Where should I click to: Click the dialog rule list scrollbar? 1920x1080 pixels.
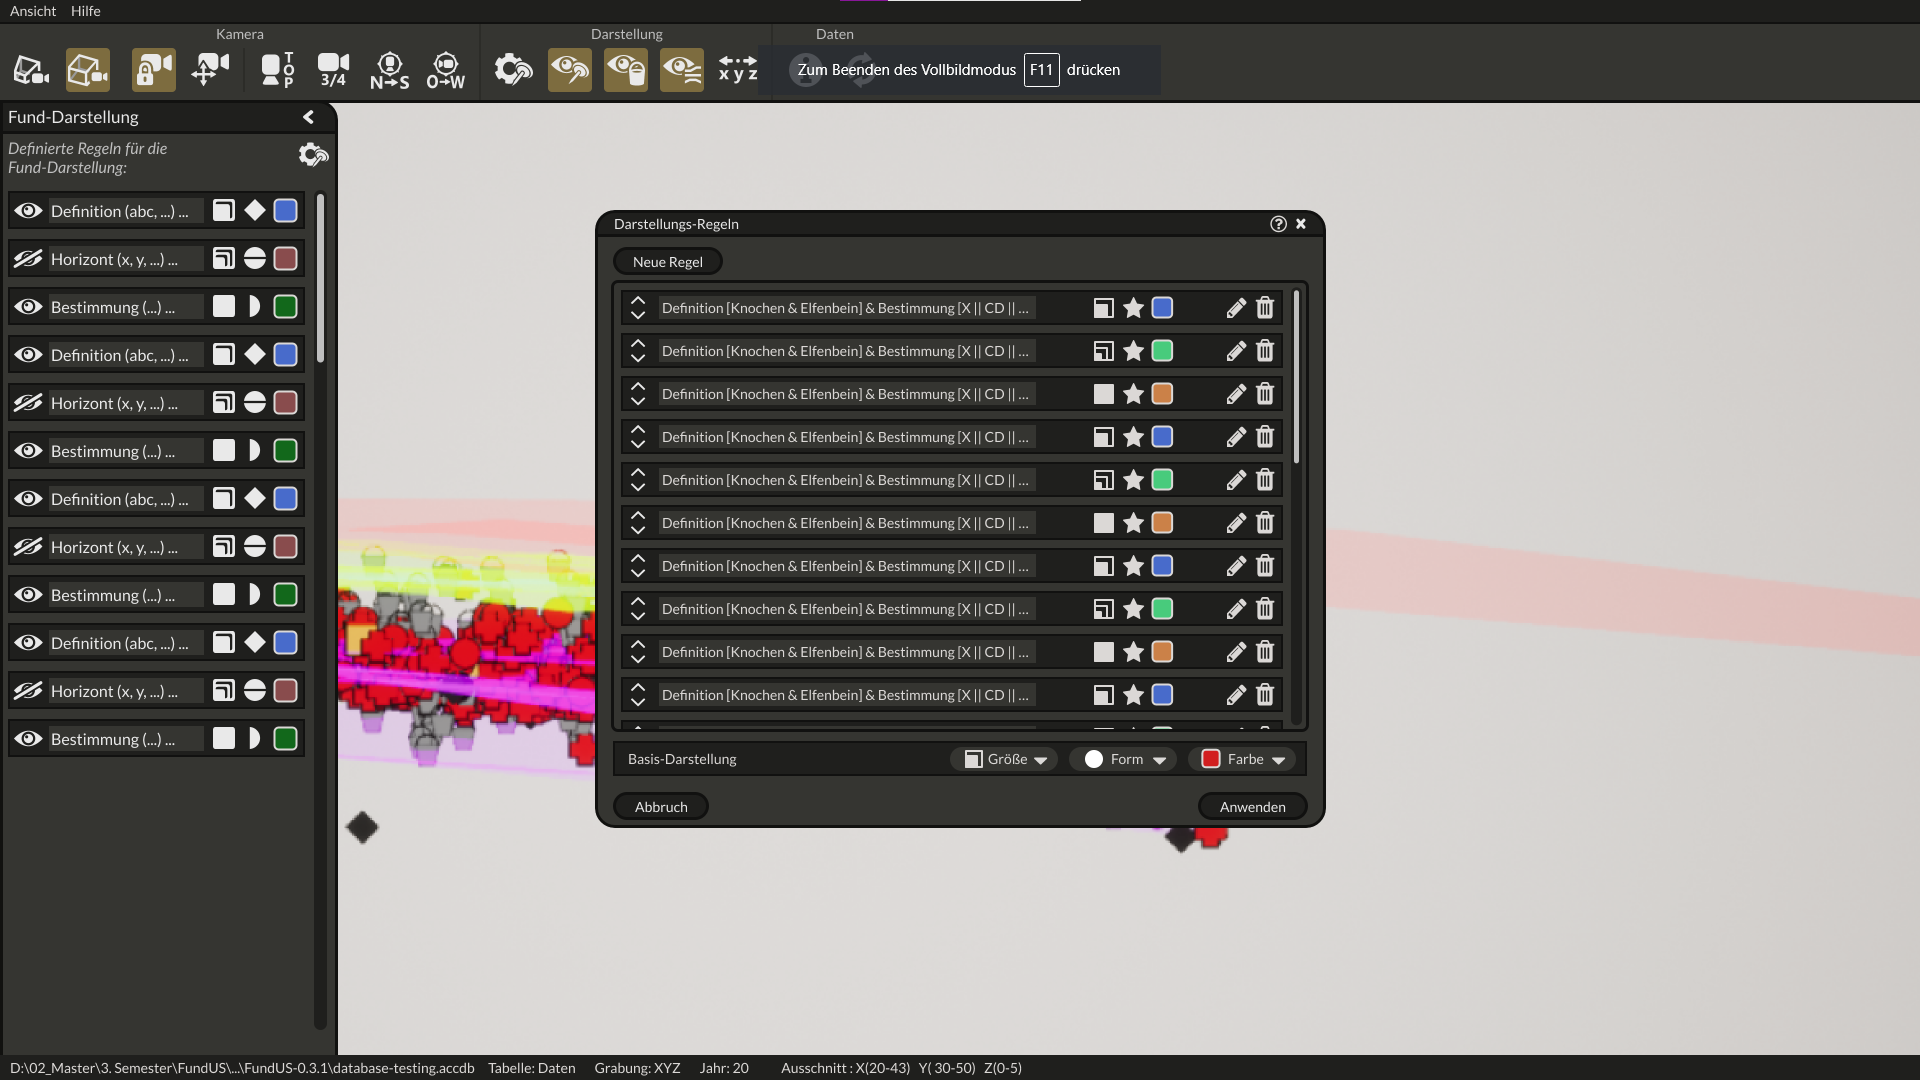click(1296, 377)
